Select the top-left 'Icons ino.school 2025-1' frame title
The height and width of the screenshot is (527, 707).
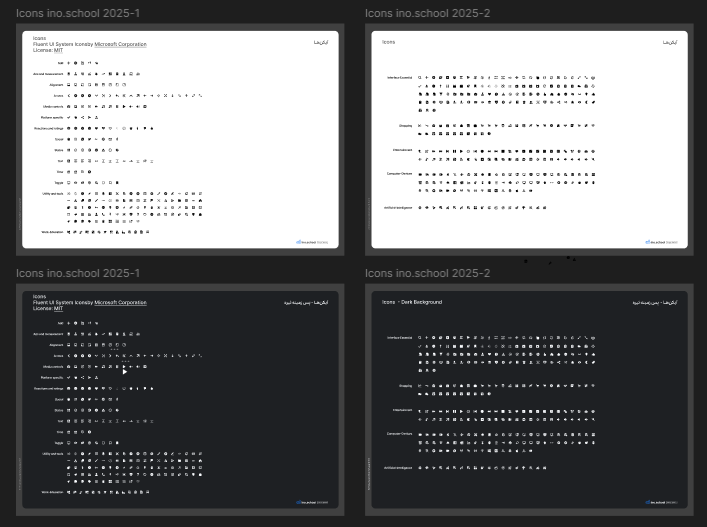[x=78, y=13]
